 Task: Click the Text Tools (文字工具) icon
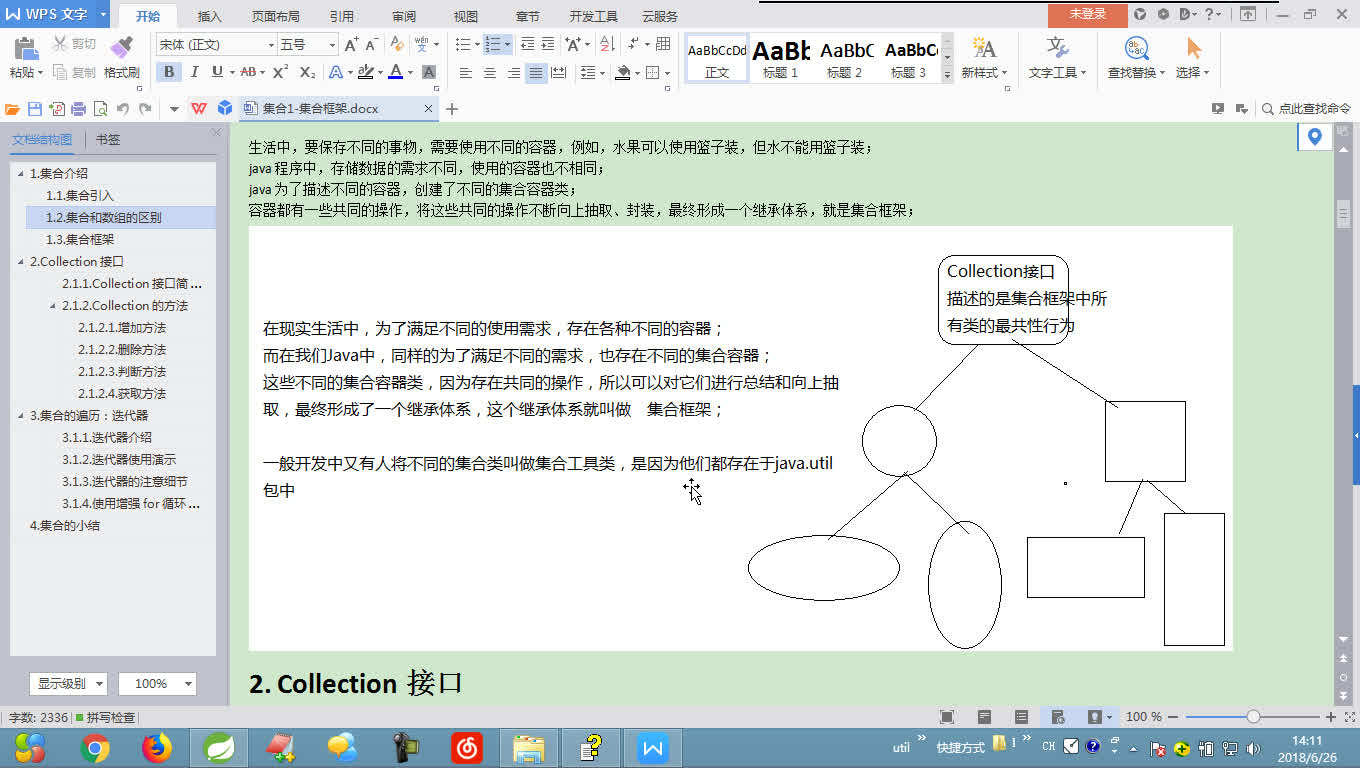click(1058, 48)
